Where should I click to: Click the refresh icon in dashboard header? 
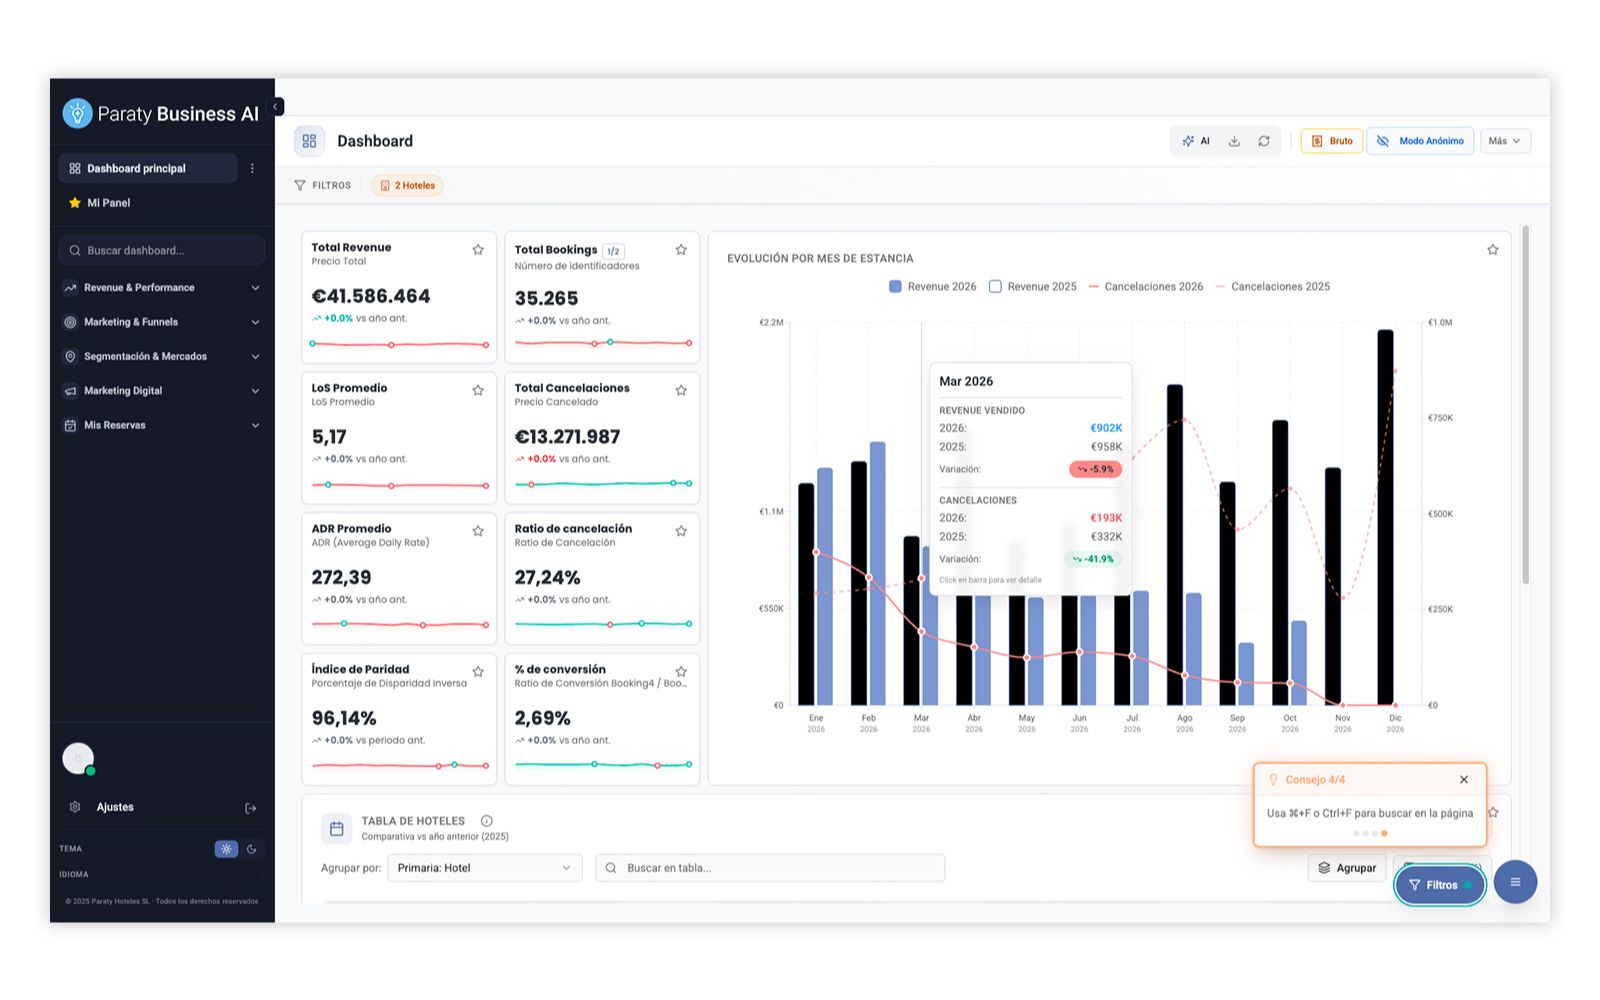pyautogui.click(x=1264, y=141)
